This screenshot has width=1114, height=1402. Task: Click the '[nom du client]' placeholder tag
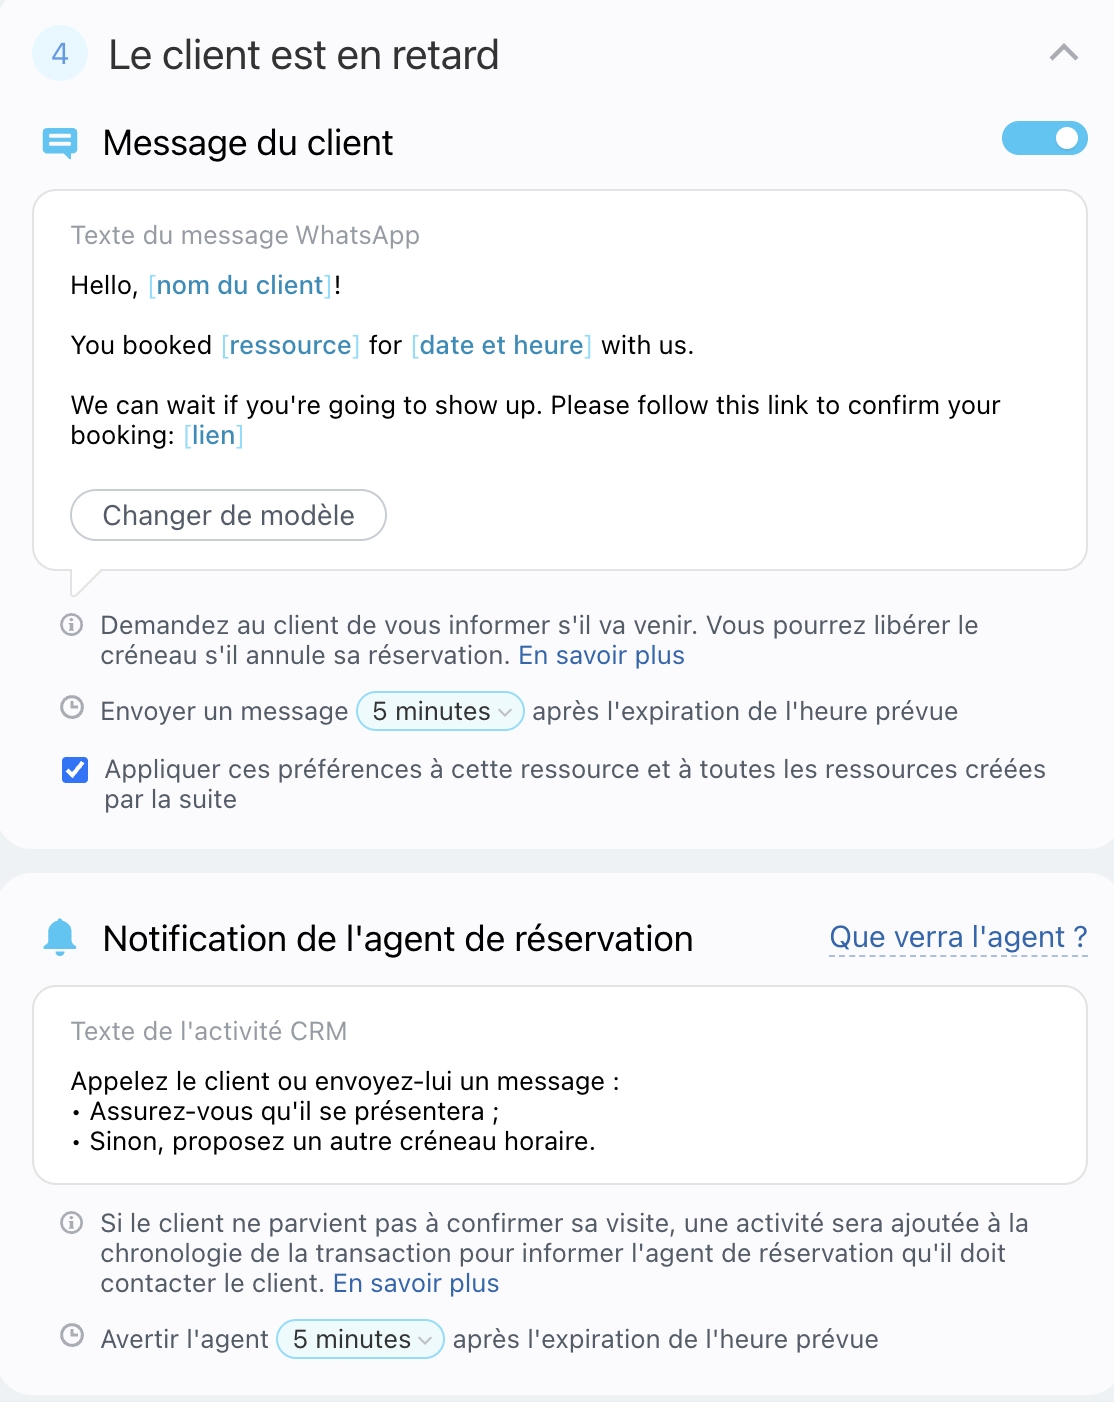tap(240, 286)
